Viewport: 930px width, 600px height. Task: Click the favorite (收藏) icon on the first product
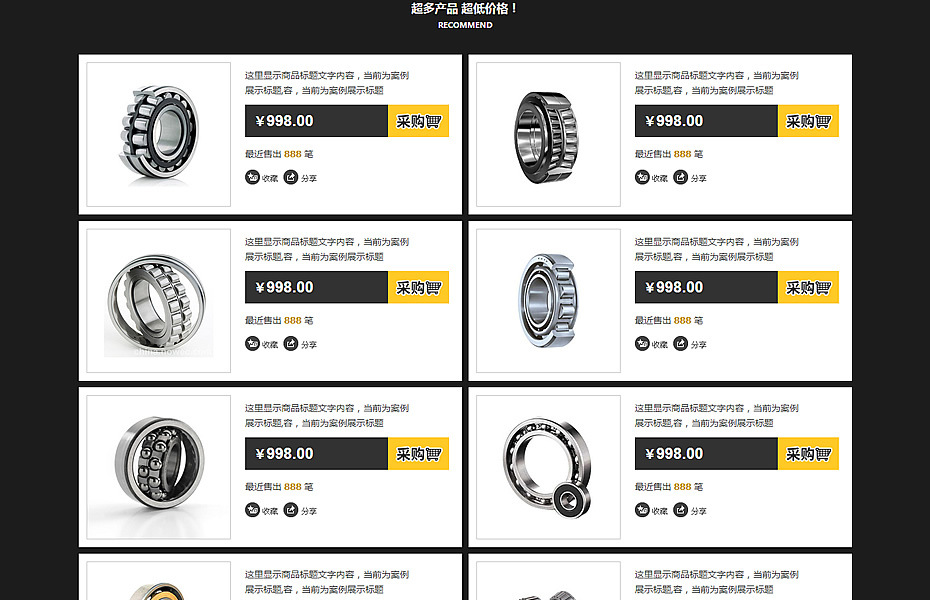(x=253, y=177)
